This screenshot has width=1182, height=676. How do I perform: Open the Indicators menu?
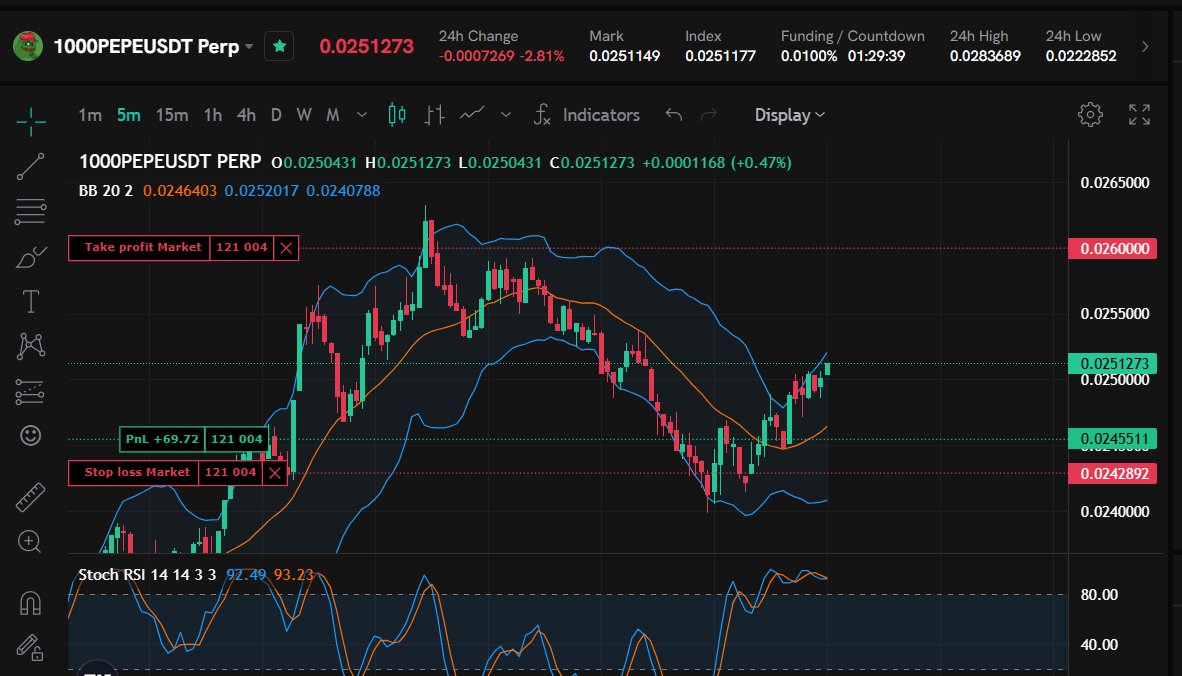pos(601,115)
